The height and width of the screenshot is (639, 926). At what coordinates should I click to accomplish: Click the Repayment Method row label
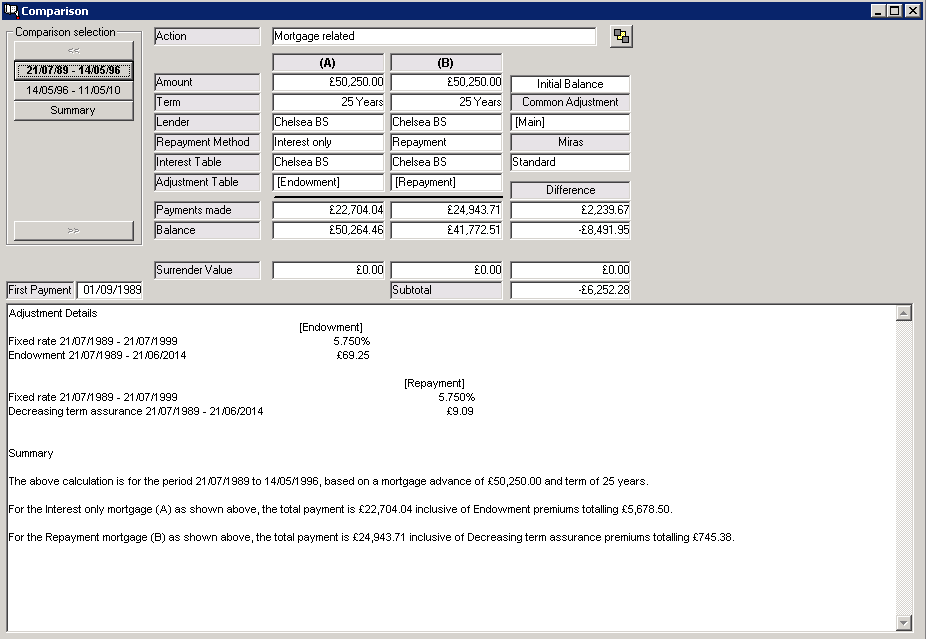click(x=207, y=142)
